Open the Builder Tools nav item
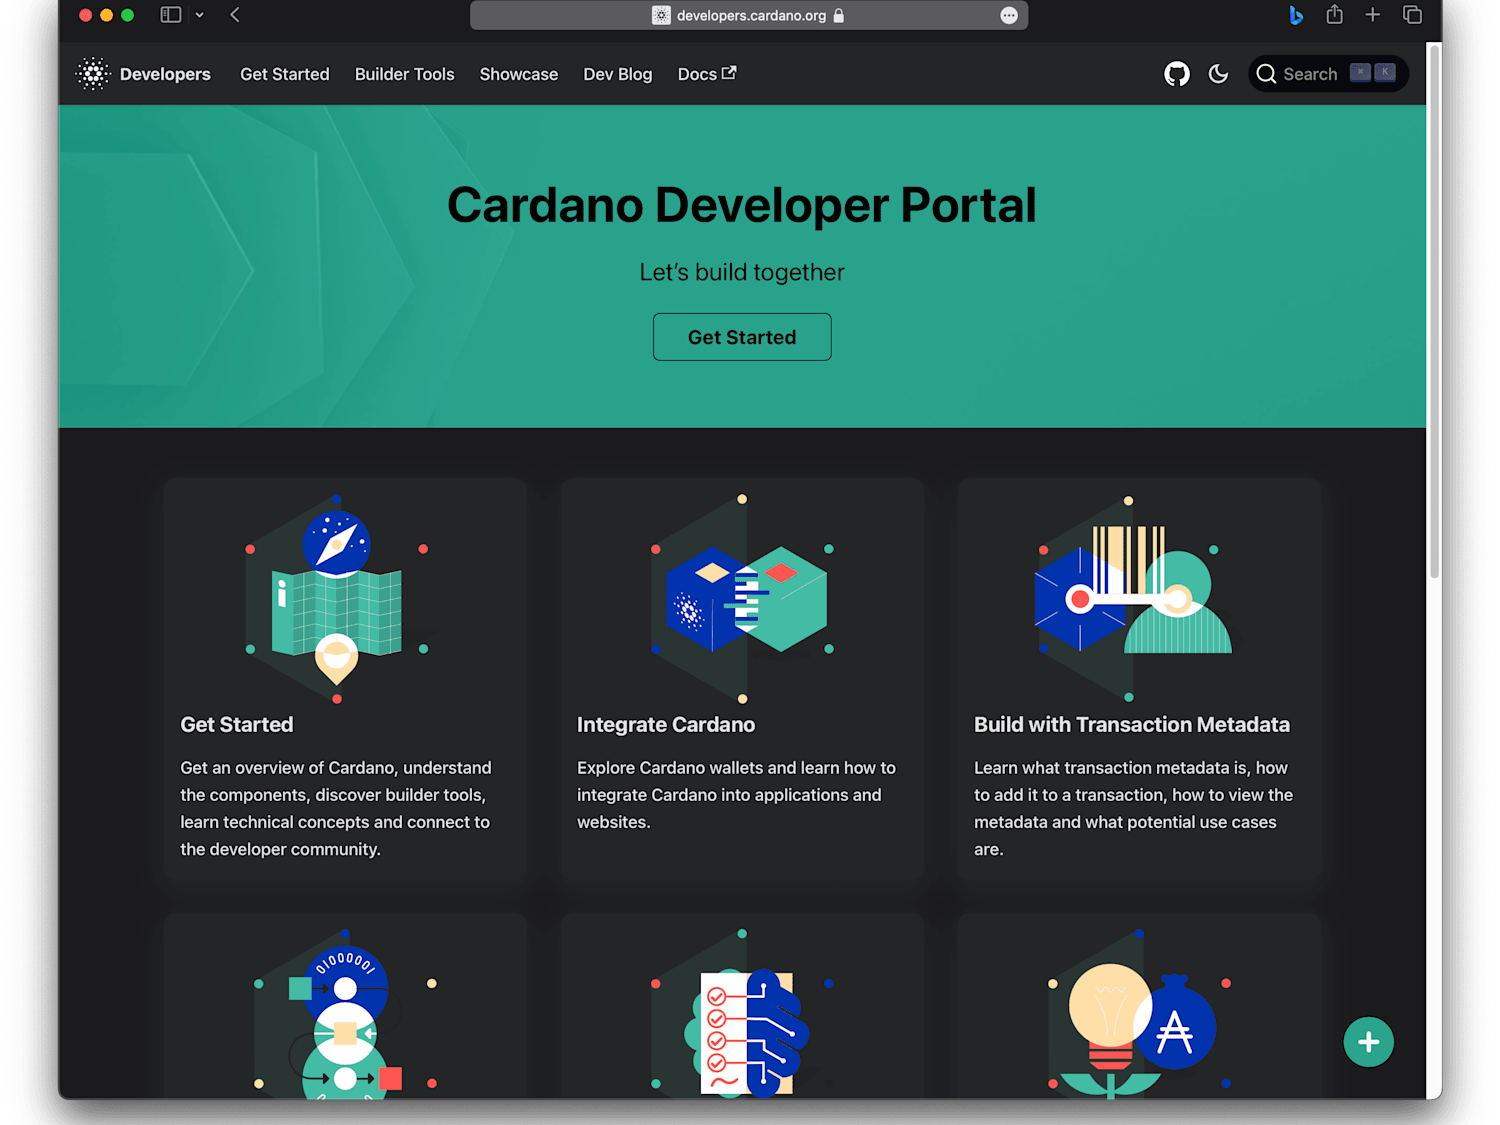This screenshot has width=1500, height=1125. point(404,74)
